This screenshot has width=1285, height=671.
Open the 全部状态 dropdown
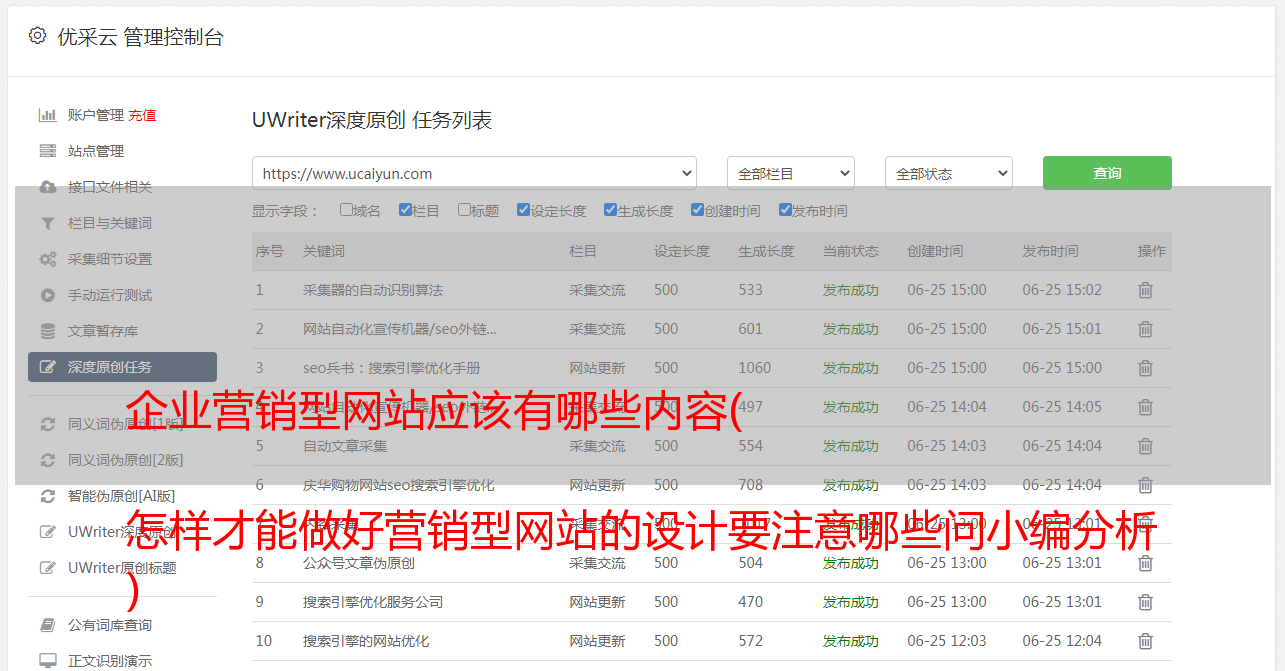point(949,173)
